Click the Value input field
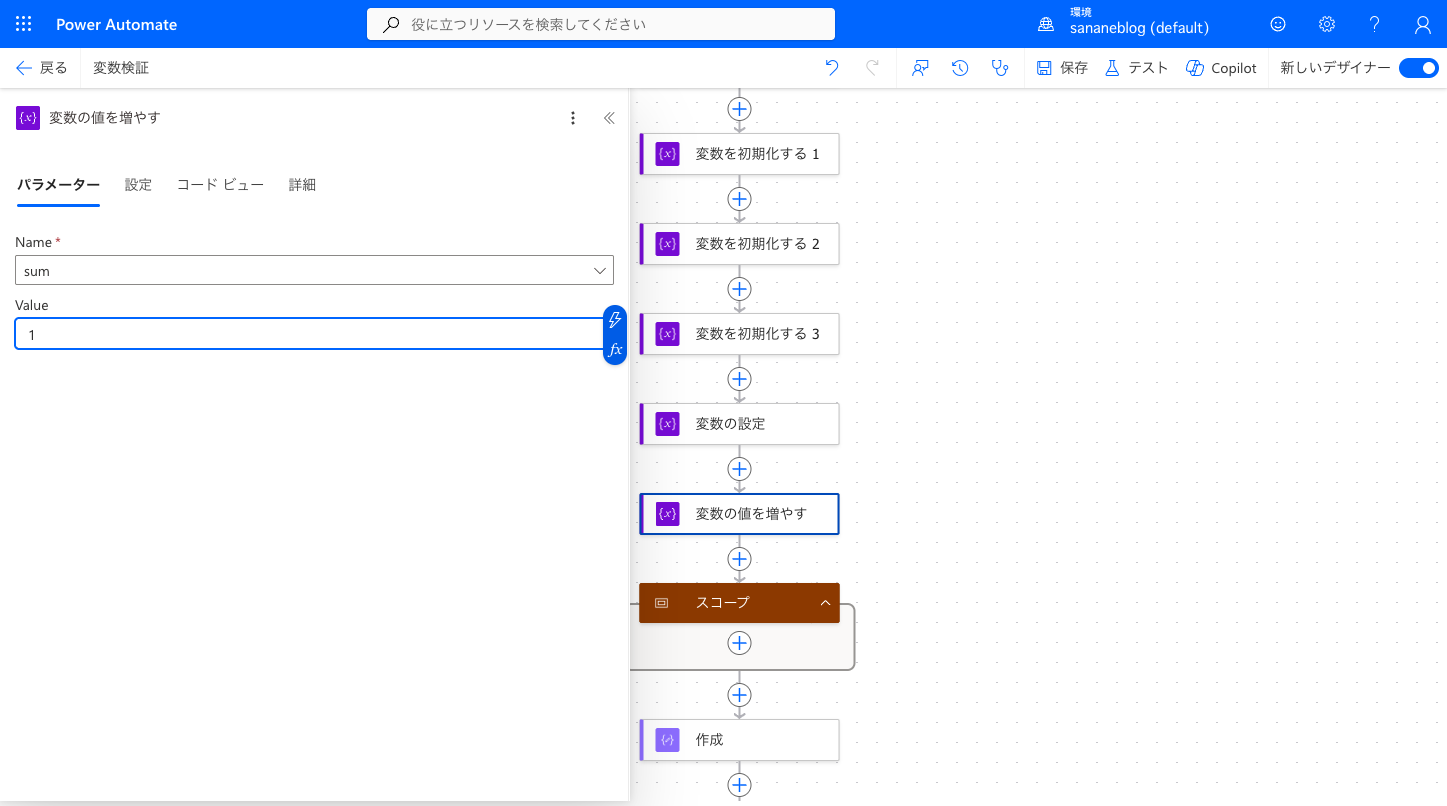The image size is (1447, 806). pyautogui.click(x=308, y=334)
